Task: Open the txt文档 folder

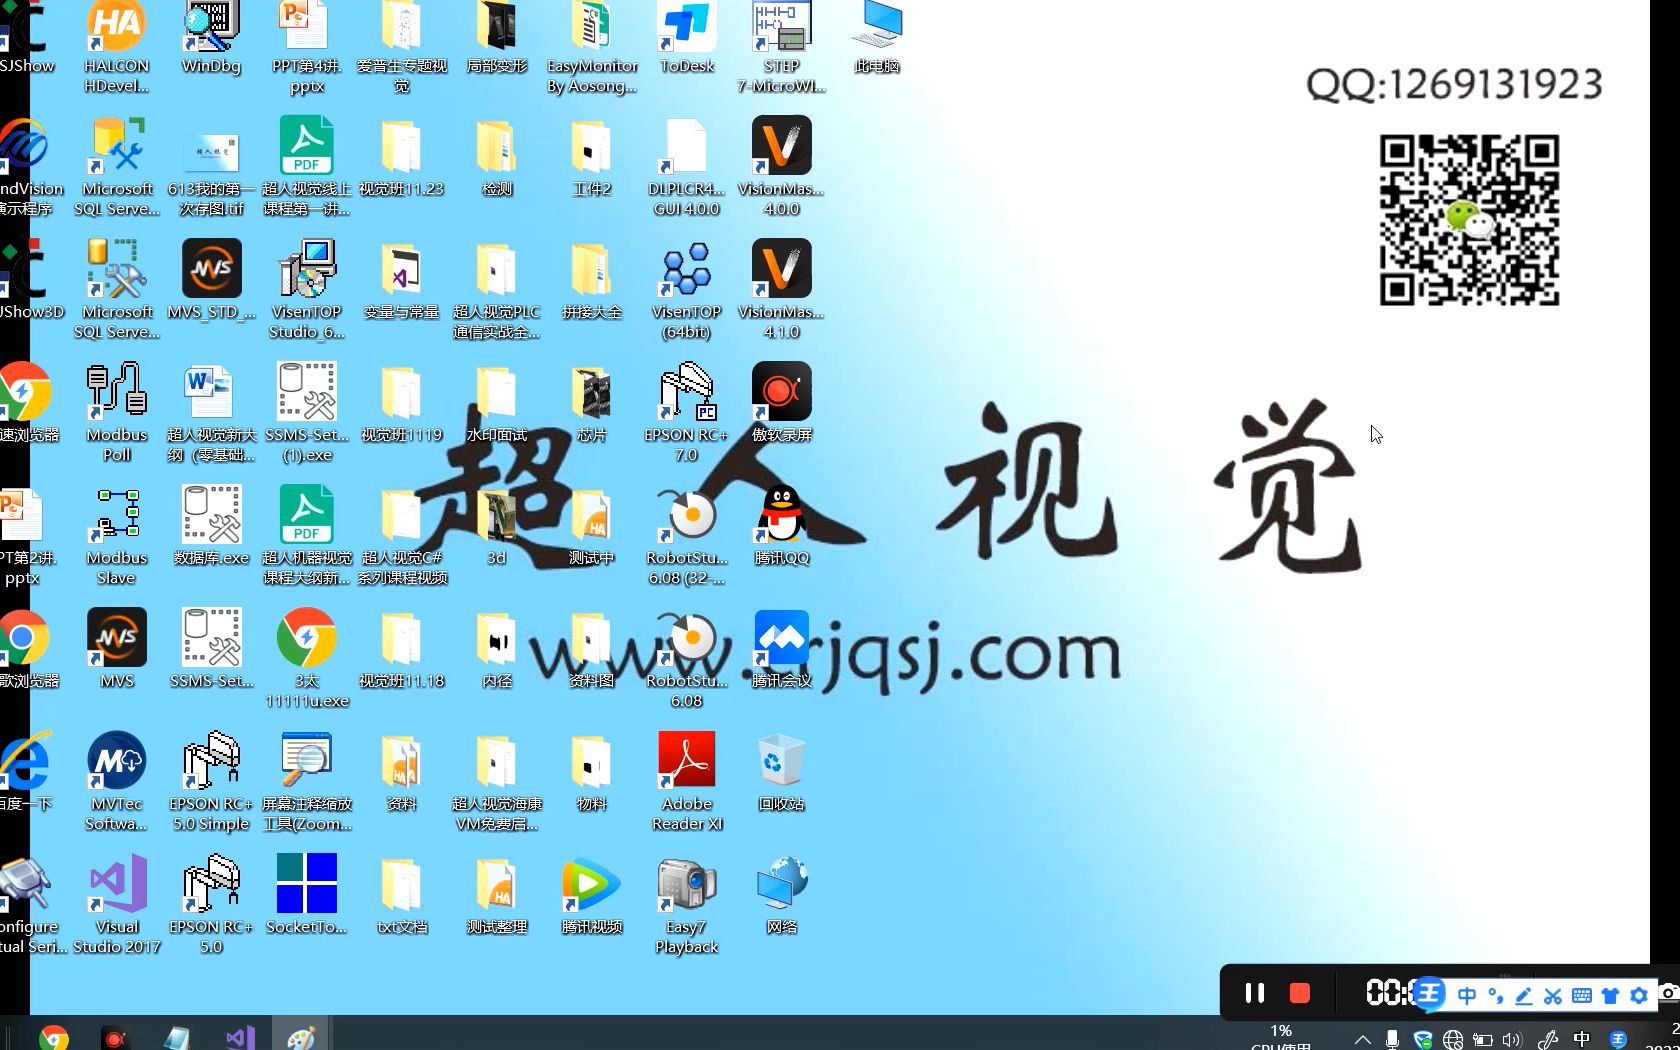Action: coord(401,894)
